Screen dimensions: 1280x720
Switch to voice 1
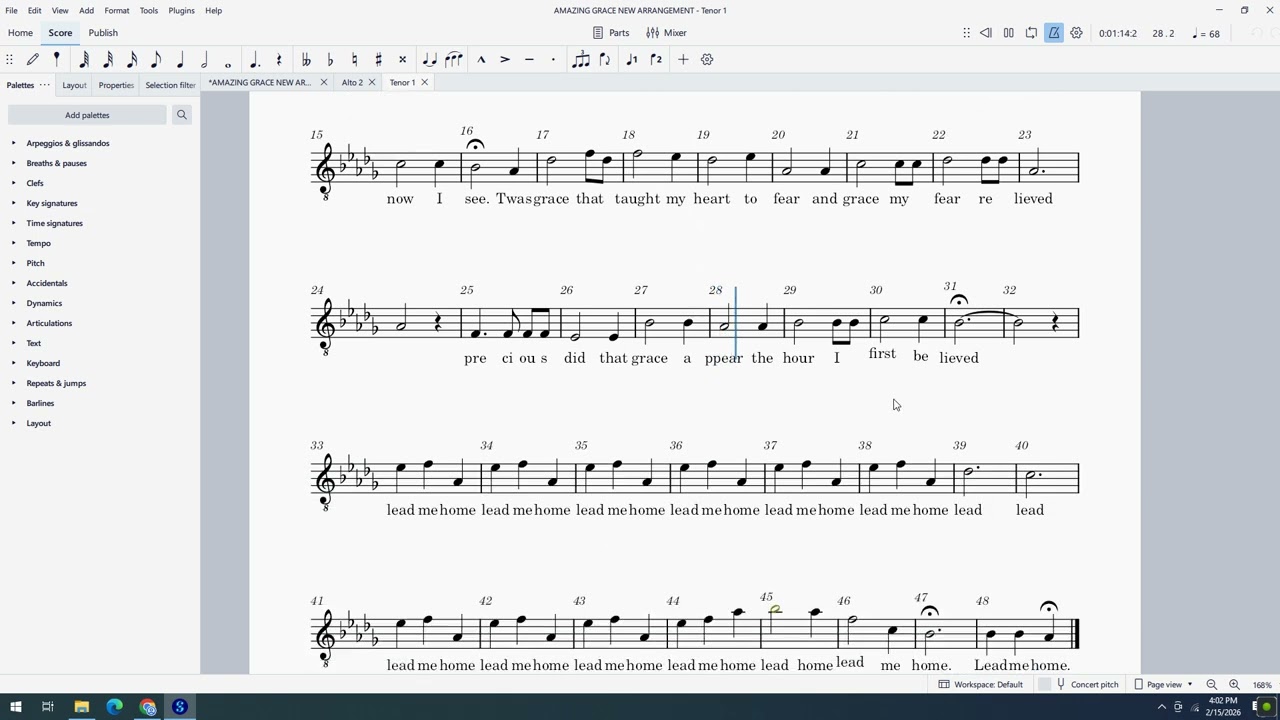[x=632, y=60]
